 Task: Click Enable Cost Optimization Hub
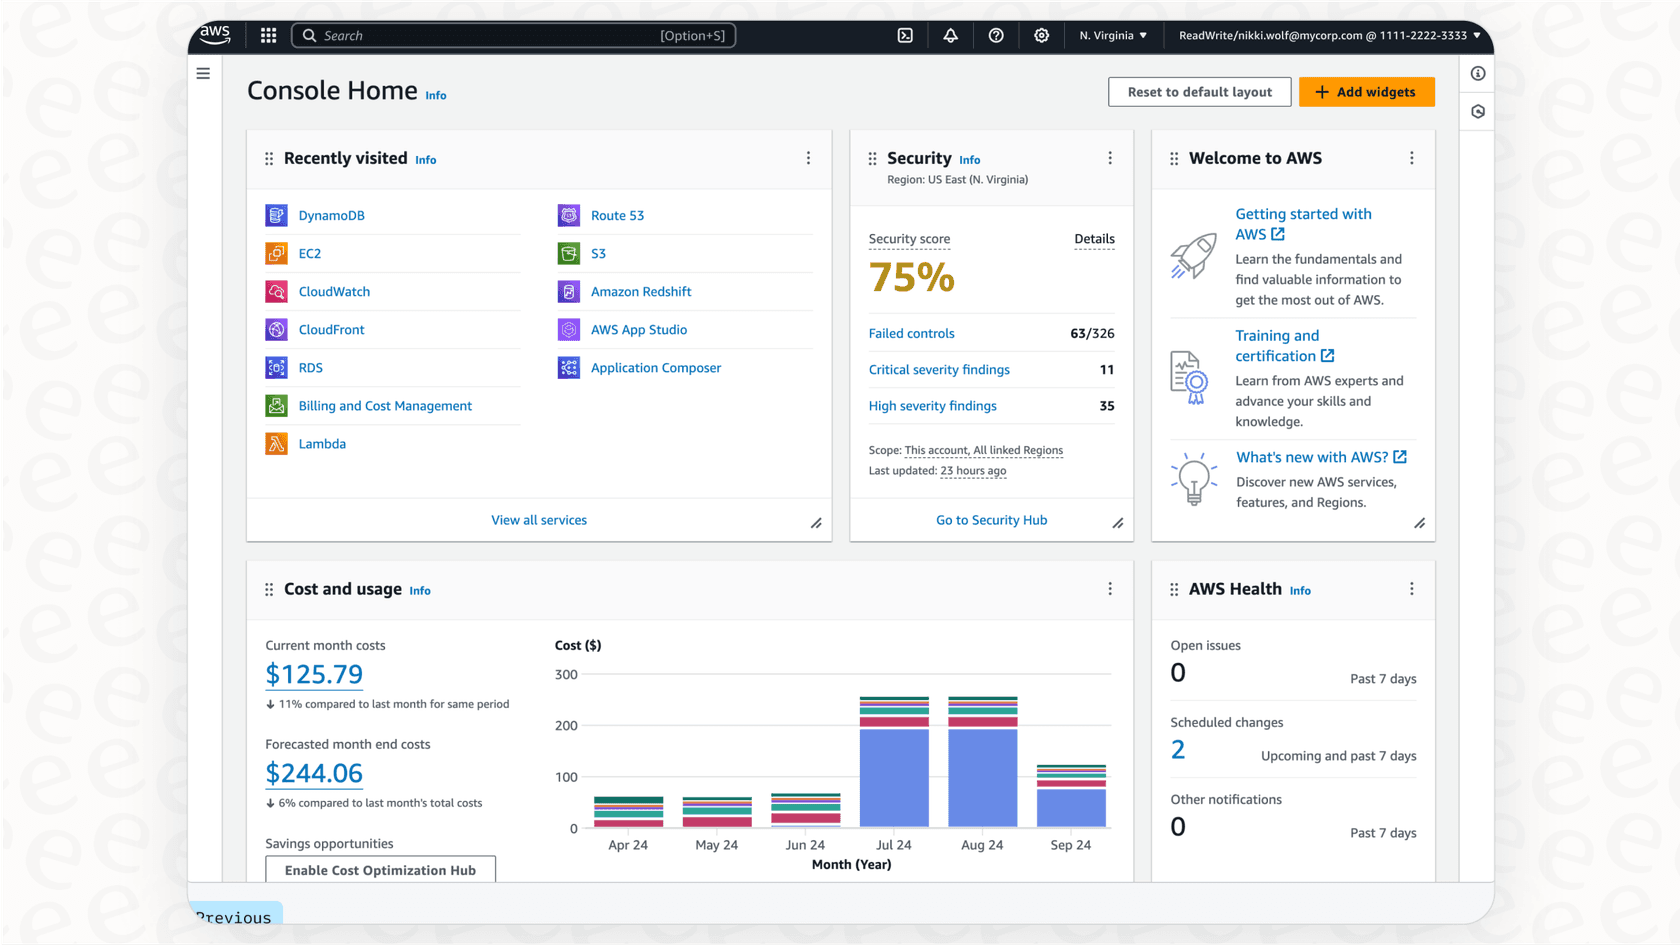[x=380, y=869]
